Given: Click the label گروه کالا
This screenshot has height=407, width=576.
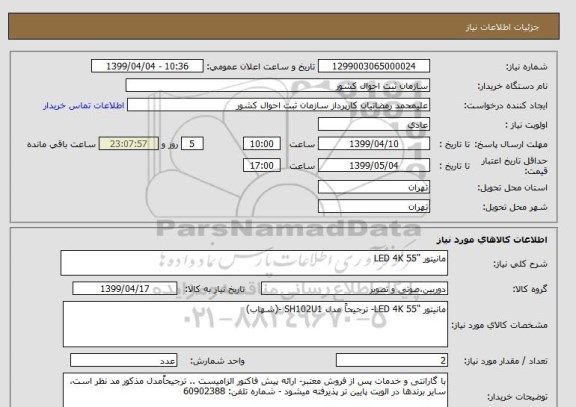Looking at the screenshot, I should 530,289.
